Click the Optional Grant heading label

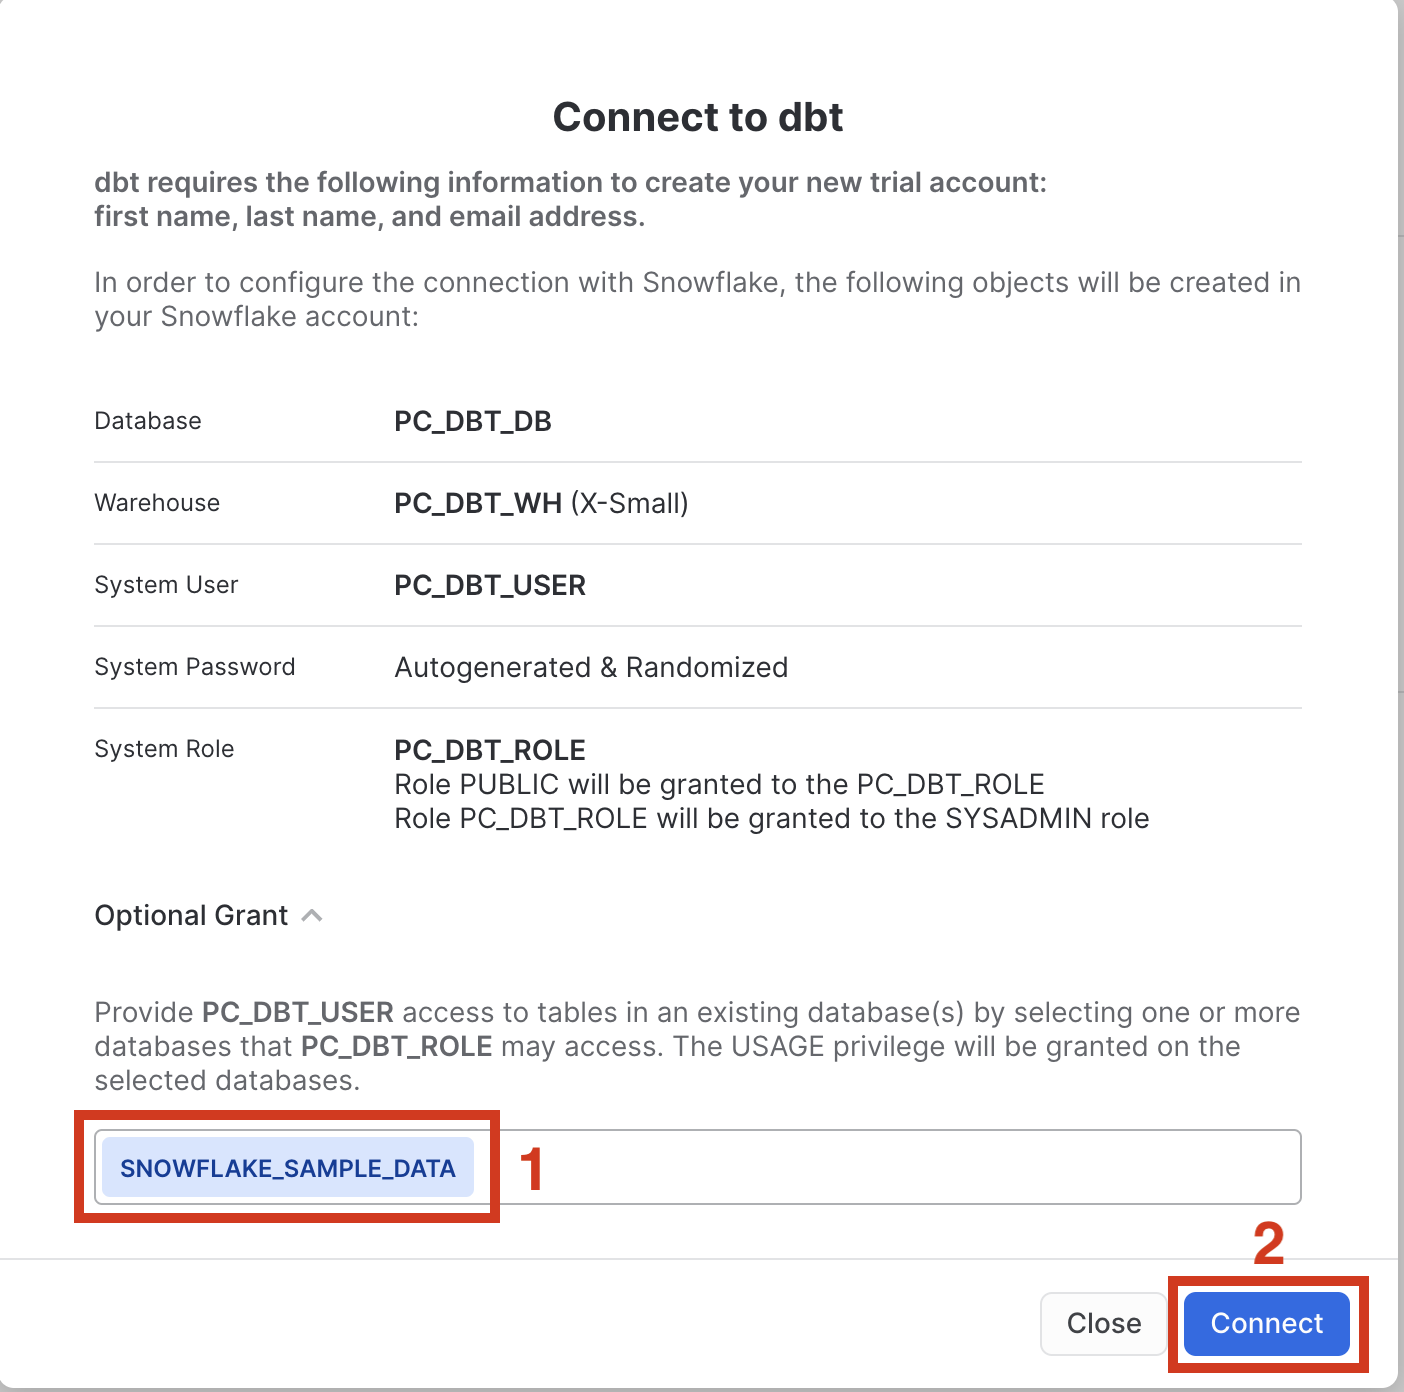click(x=190, y=915)
